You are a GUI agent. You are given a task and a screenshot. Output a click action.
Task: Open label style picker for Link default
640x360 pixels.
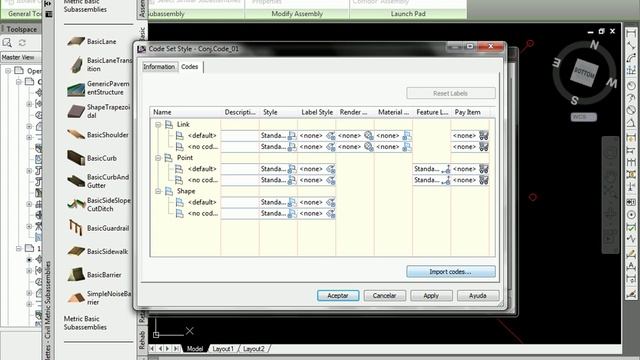[331, 136]
